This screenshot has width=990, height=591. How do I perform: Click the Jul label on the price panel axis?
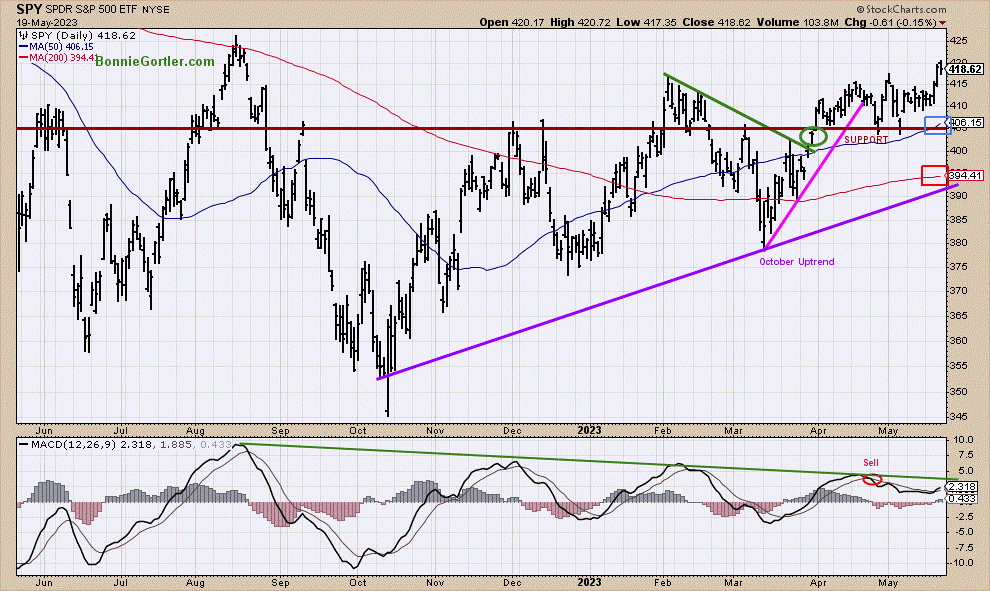point(121,431)
